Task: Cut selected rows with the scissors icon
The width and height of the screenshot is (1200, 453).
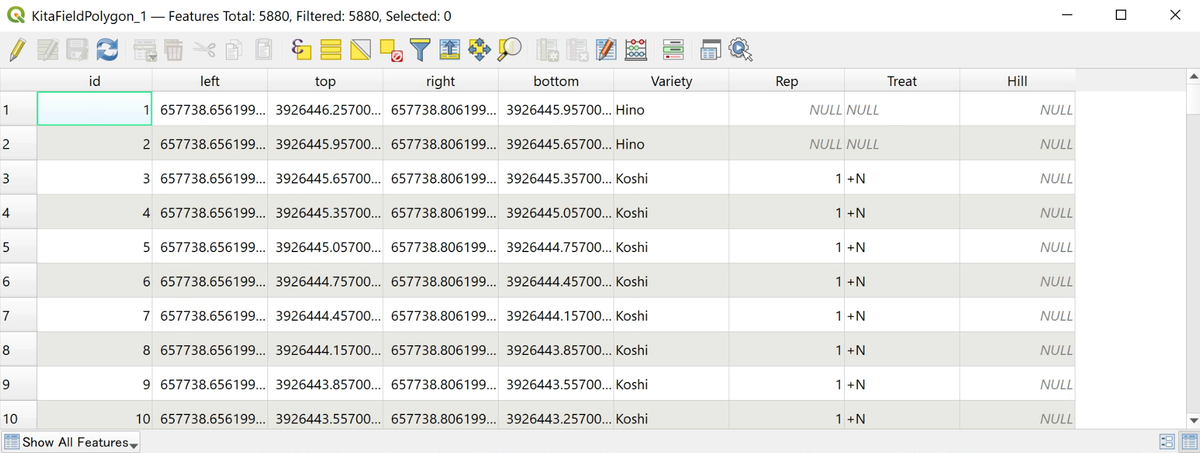Action: coord(204,49)
